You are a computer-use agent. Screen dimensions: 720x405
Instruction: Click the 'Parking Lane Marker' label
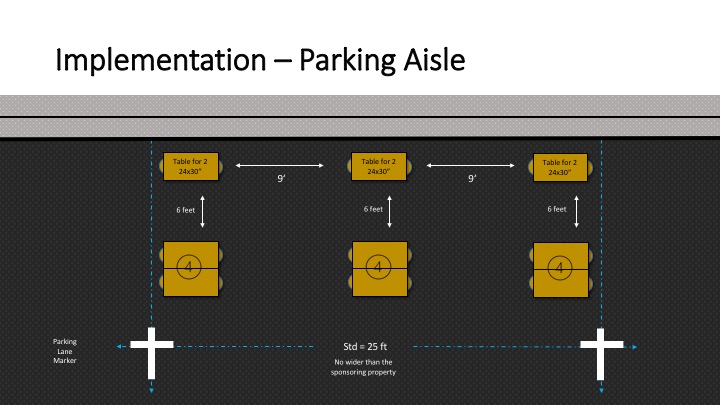coord(64,351)
